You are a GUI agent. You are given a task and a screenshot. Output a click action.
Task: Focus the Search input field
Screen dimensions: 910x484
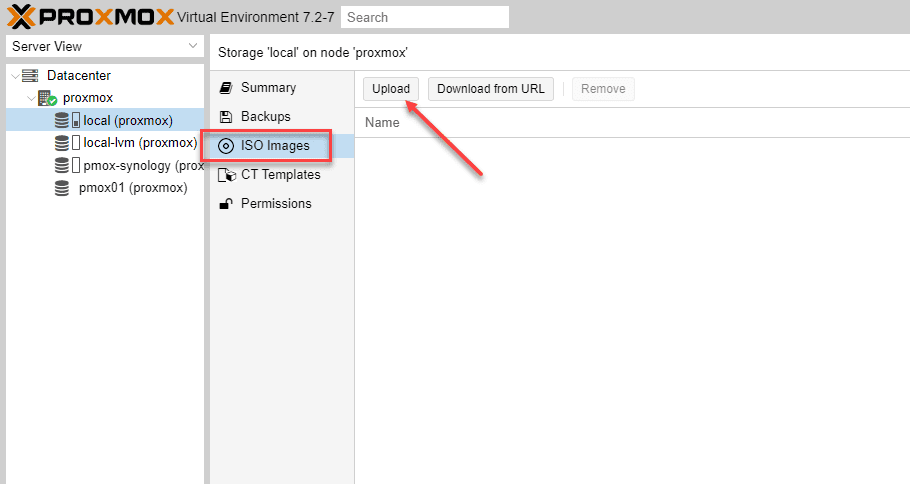pyautogui.click(x=425, y=17)
